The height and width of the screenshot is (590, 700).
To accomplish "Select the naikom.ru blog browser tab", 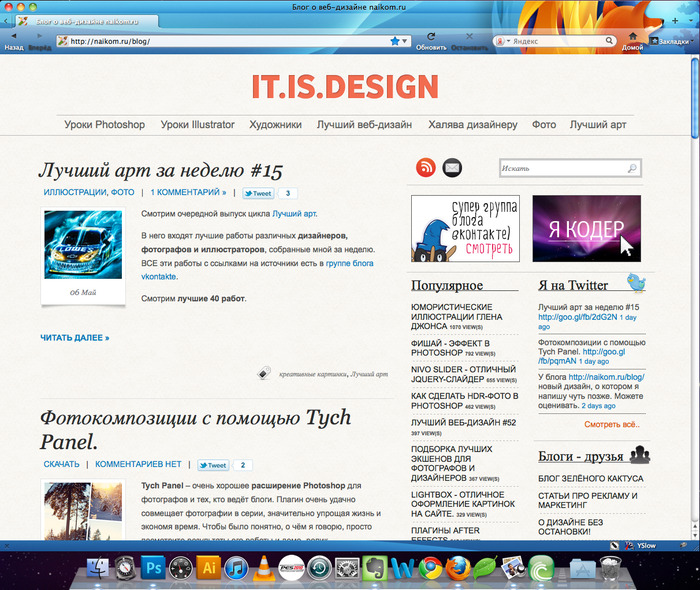I will click(87, 21).
